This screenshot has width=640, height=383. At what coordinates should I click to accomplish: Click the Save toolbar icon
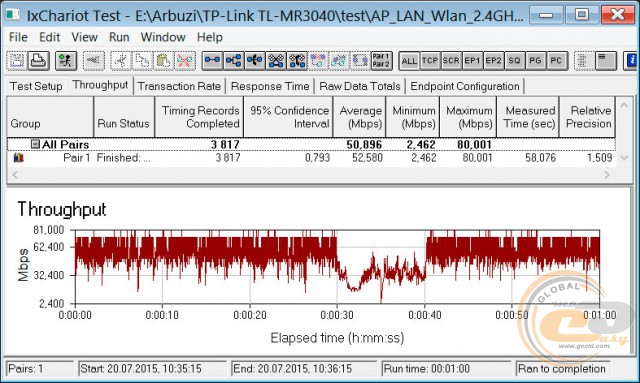coord(17,61)
